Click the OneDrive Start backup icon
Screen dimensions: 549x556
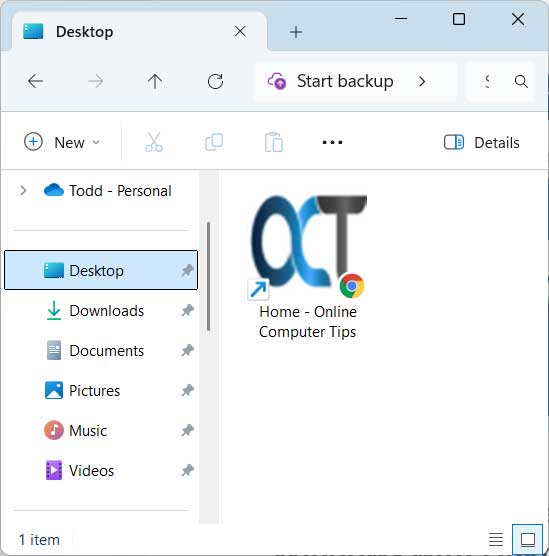point(277,81)
